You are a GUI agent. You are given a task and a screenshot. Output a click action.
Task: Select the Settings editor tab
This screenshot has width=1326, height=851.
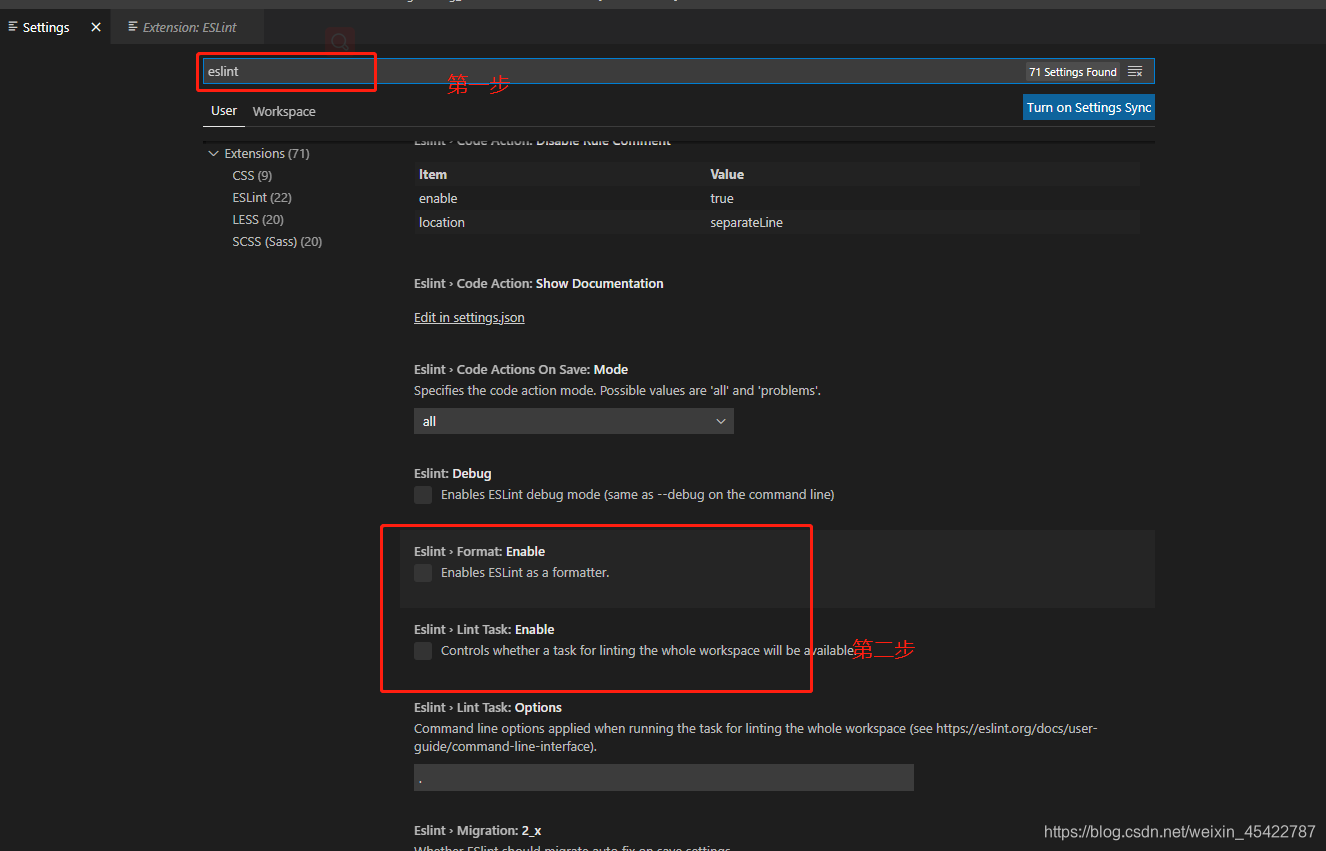tap(55, 27)
